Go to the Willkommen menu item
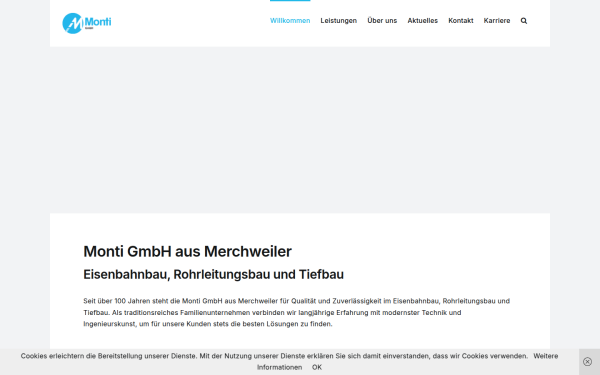This screenshot has height=375, width=600. (x=290, y=21)
